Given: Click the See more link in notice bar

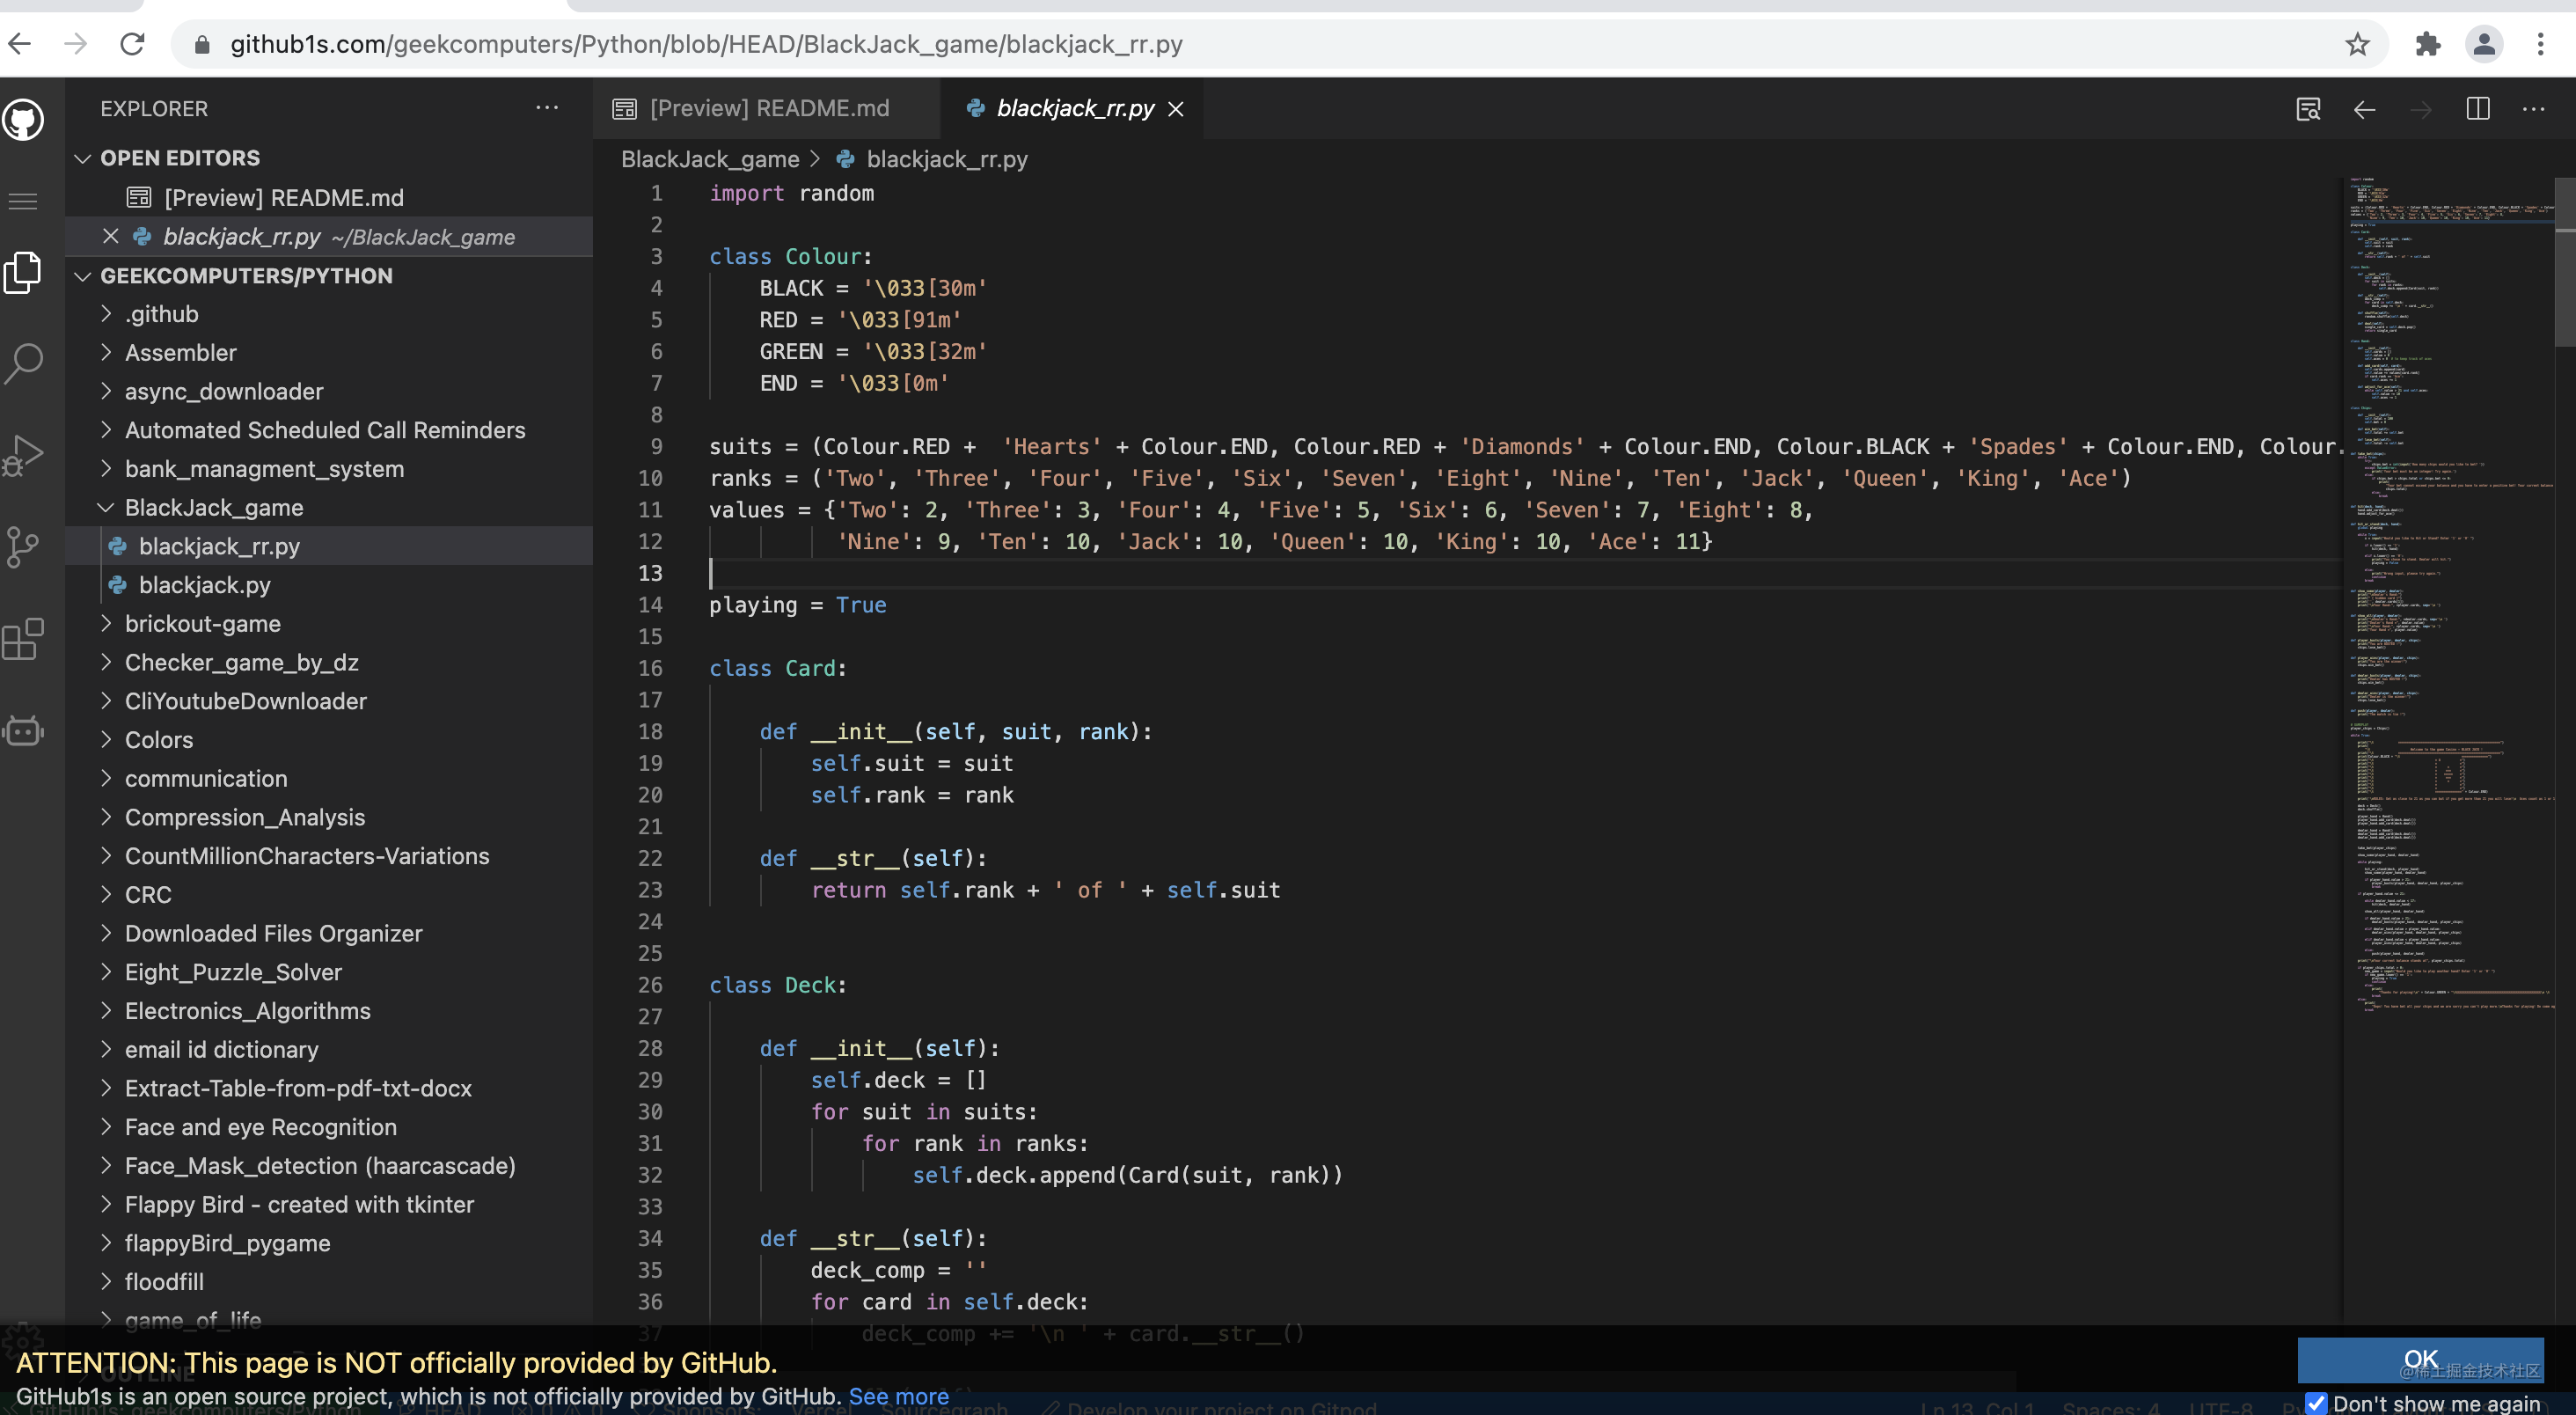Looking at the screenshot, I should [x=899, y=1396].
